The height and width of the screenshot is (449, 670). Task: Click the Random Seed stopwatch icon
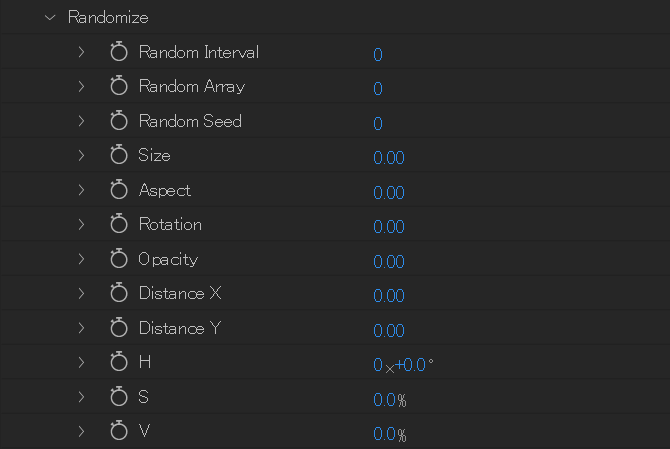[119, 121]
